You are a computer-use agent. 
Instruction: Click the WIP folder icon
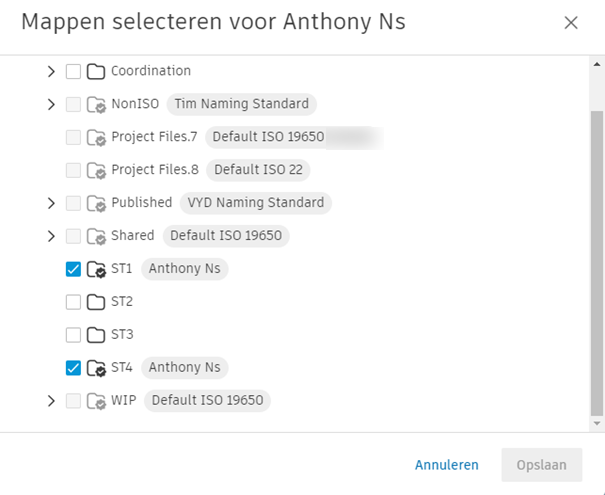[x=96, y=401]
